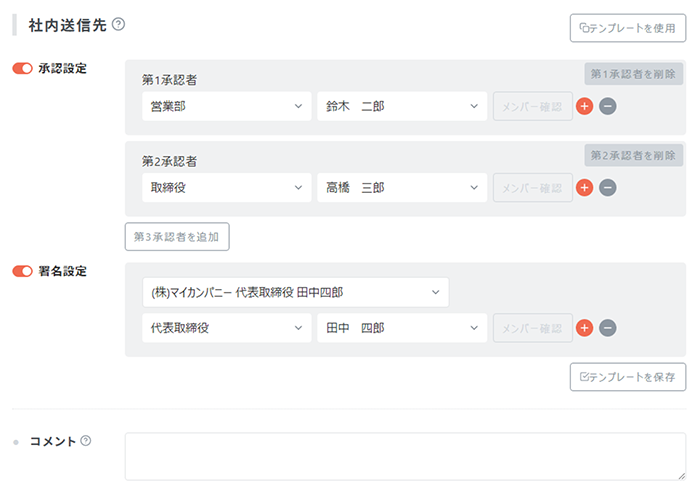700x490 pixels.
Task: Open the 営業部 department dropdown
Action: point(226,107)
